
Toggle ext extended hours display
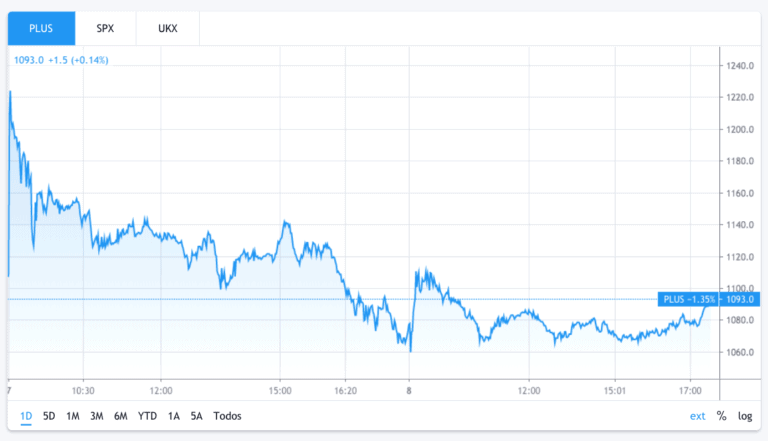coord(697,416)
